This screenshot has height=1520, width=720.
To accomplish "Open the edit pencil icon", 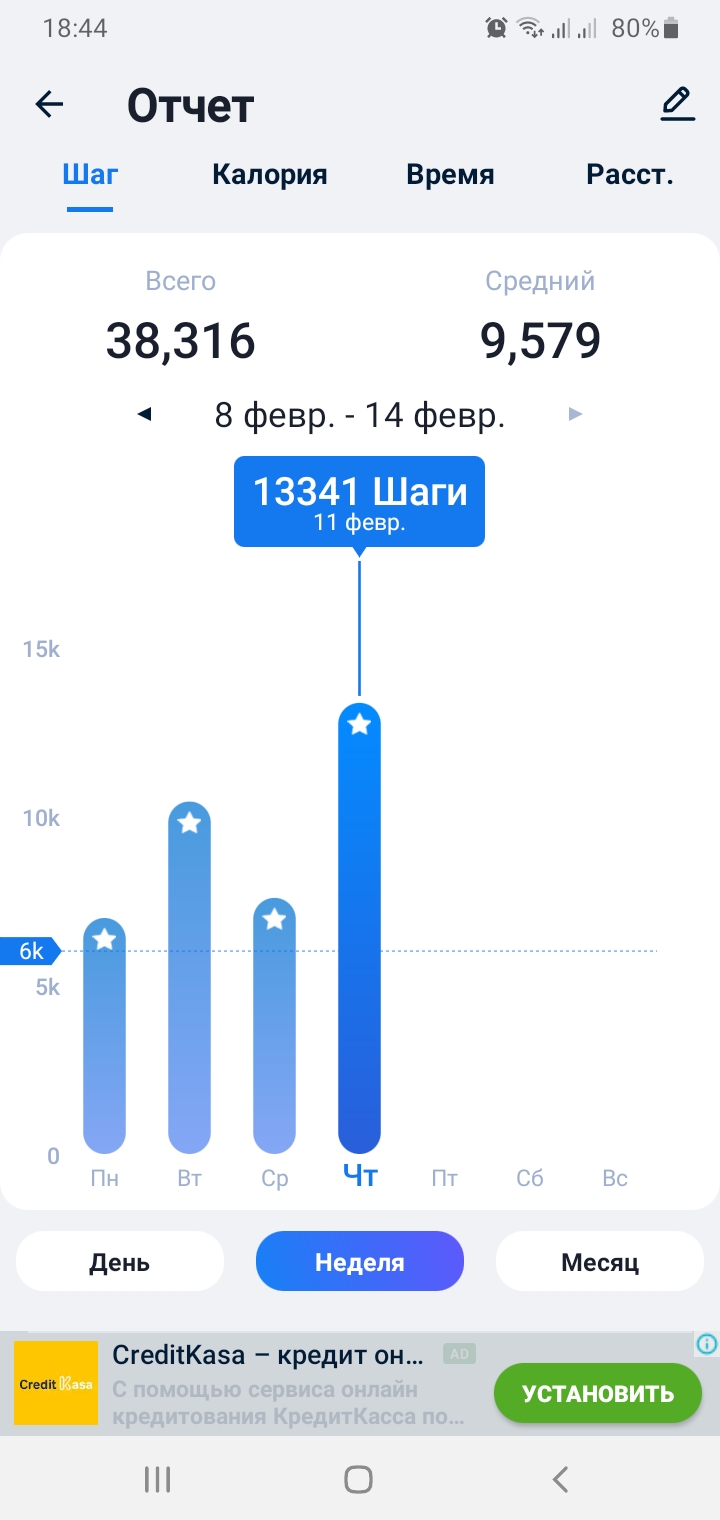I will click(677, 105).
